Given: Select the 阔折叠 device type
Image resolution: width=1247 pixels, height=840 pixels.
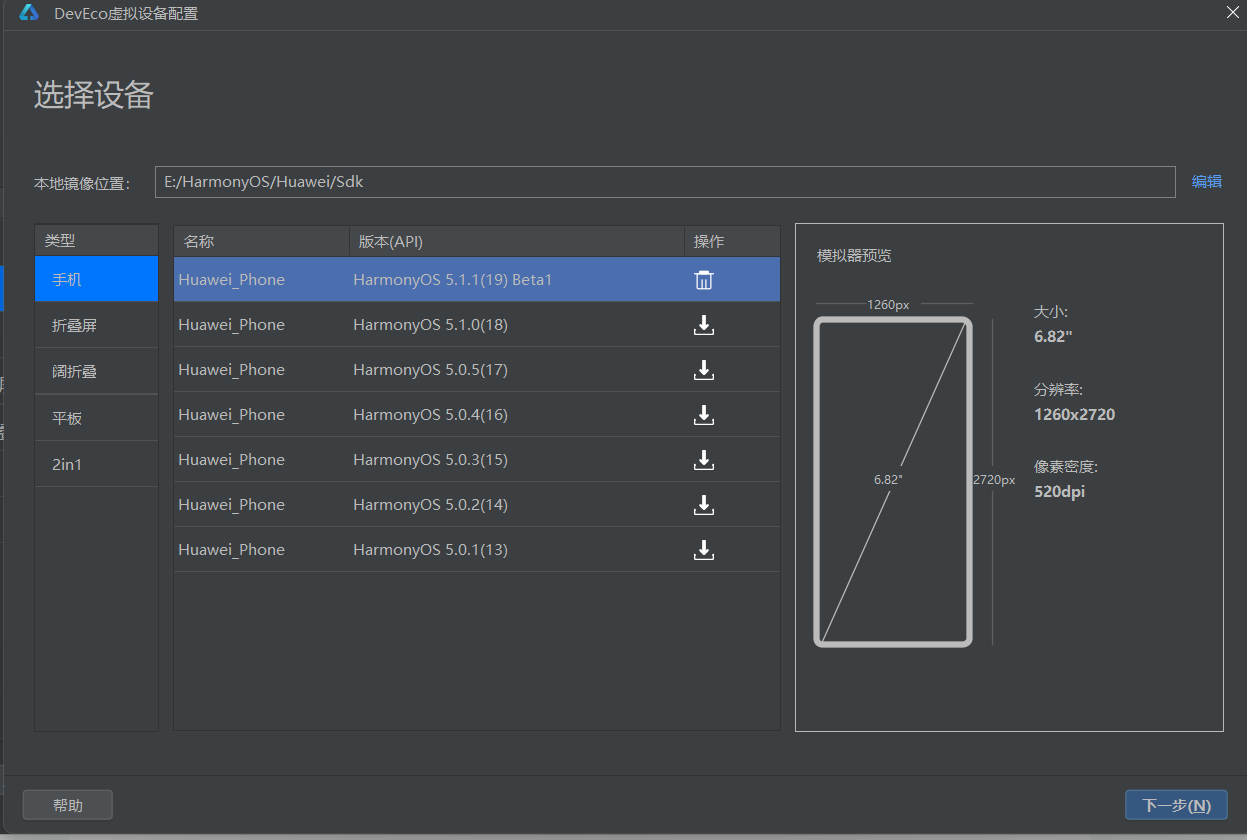Looking at the screenshot, I should pos(96,371).
